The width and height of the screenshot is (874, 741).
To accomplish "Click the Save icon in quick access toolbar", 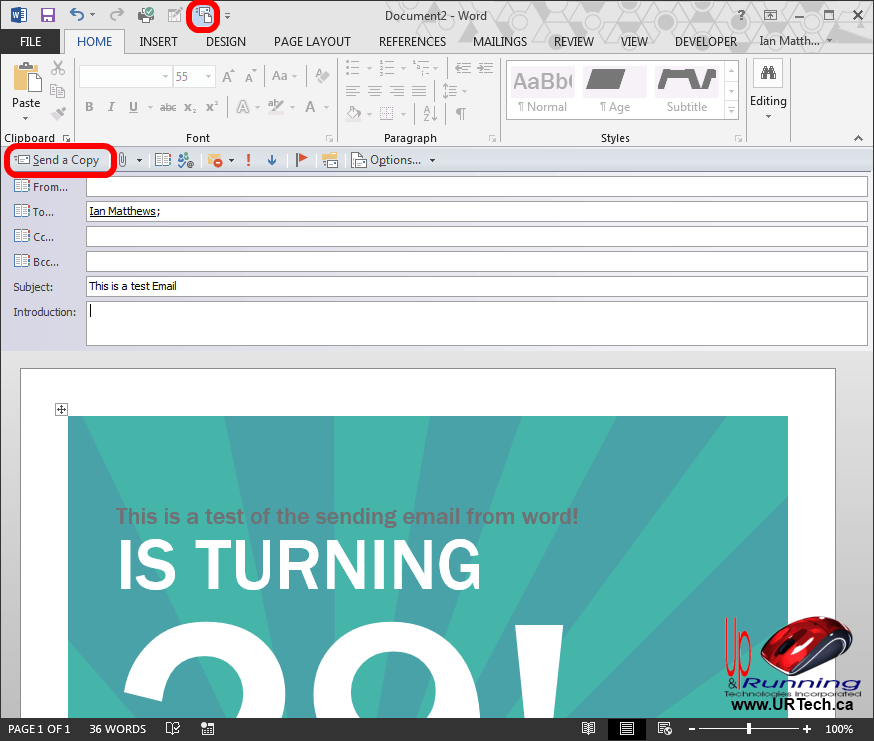I will (47, 15).
